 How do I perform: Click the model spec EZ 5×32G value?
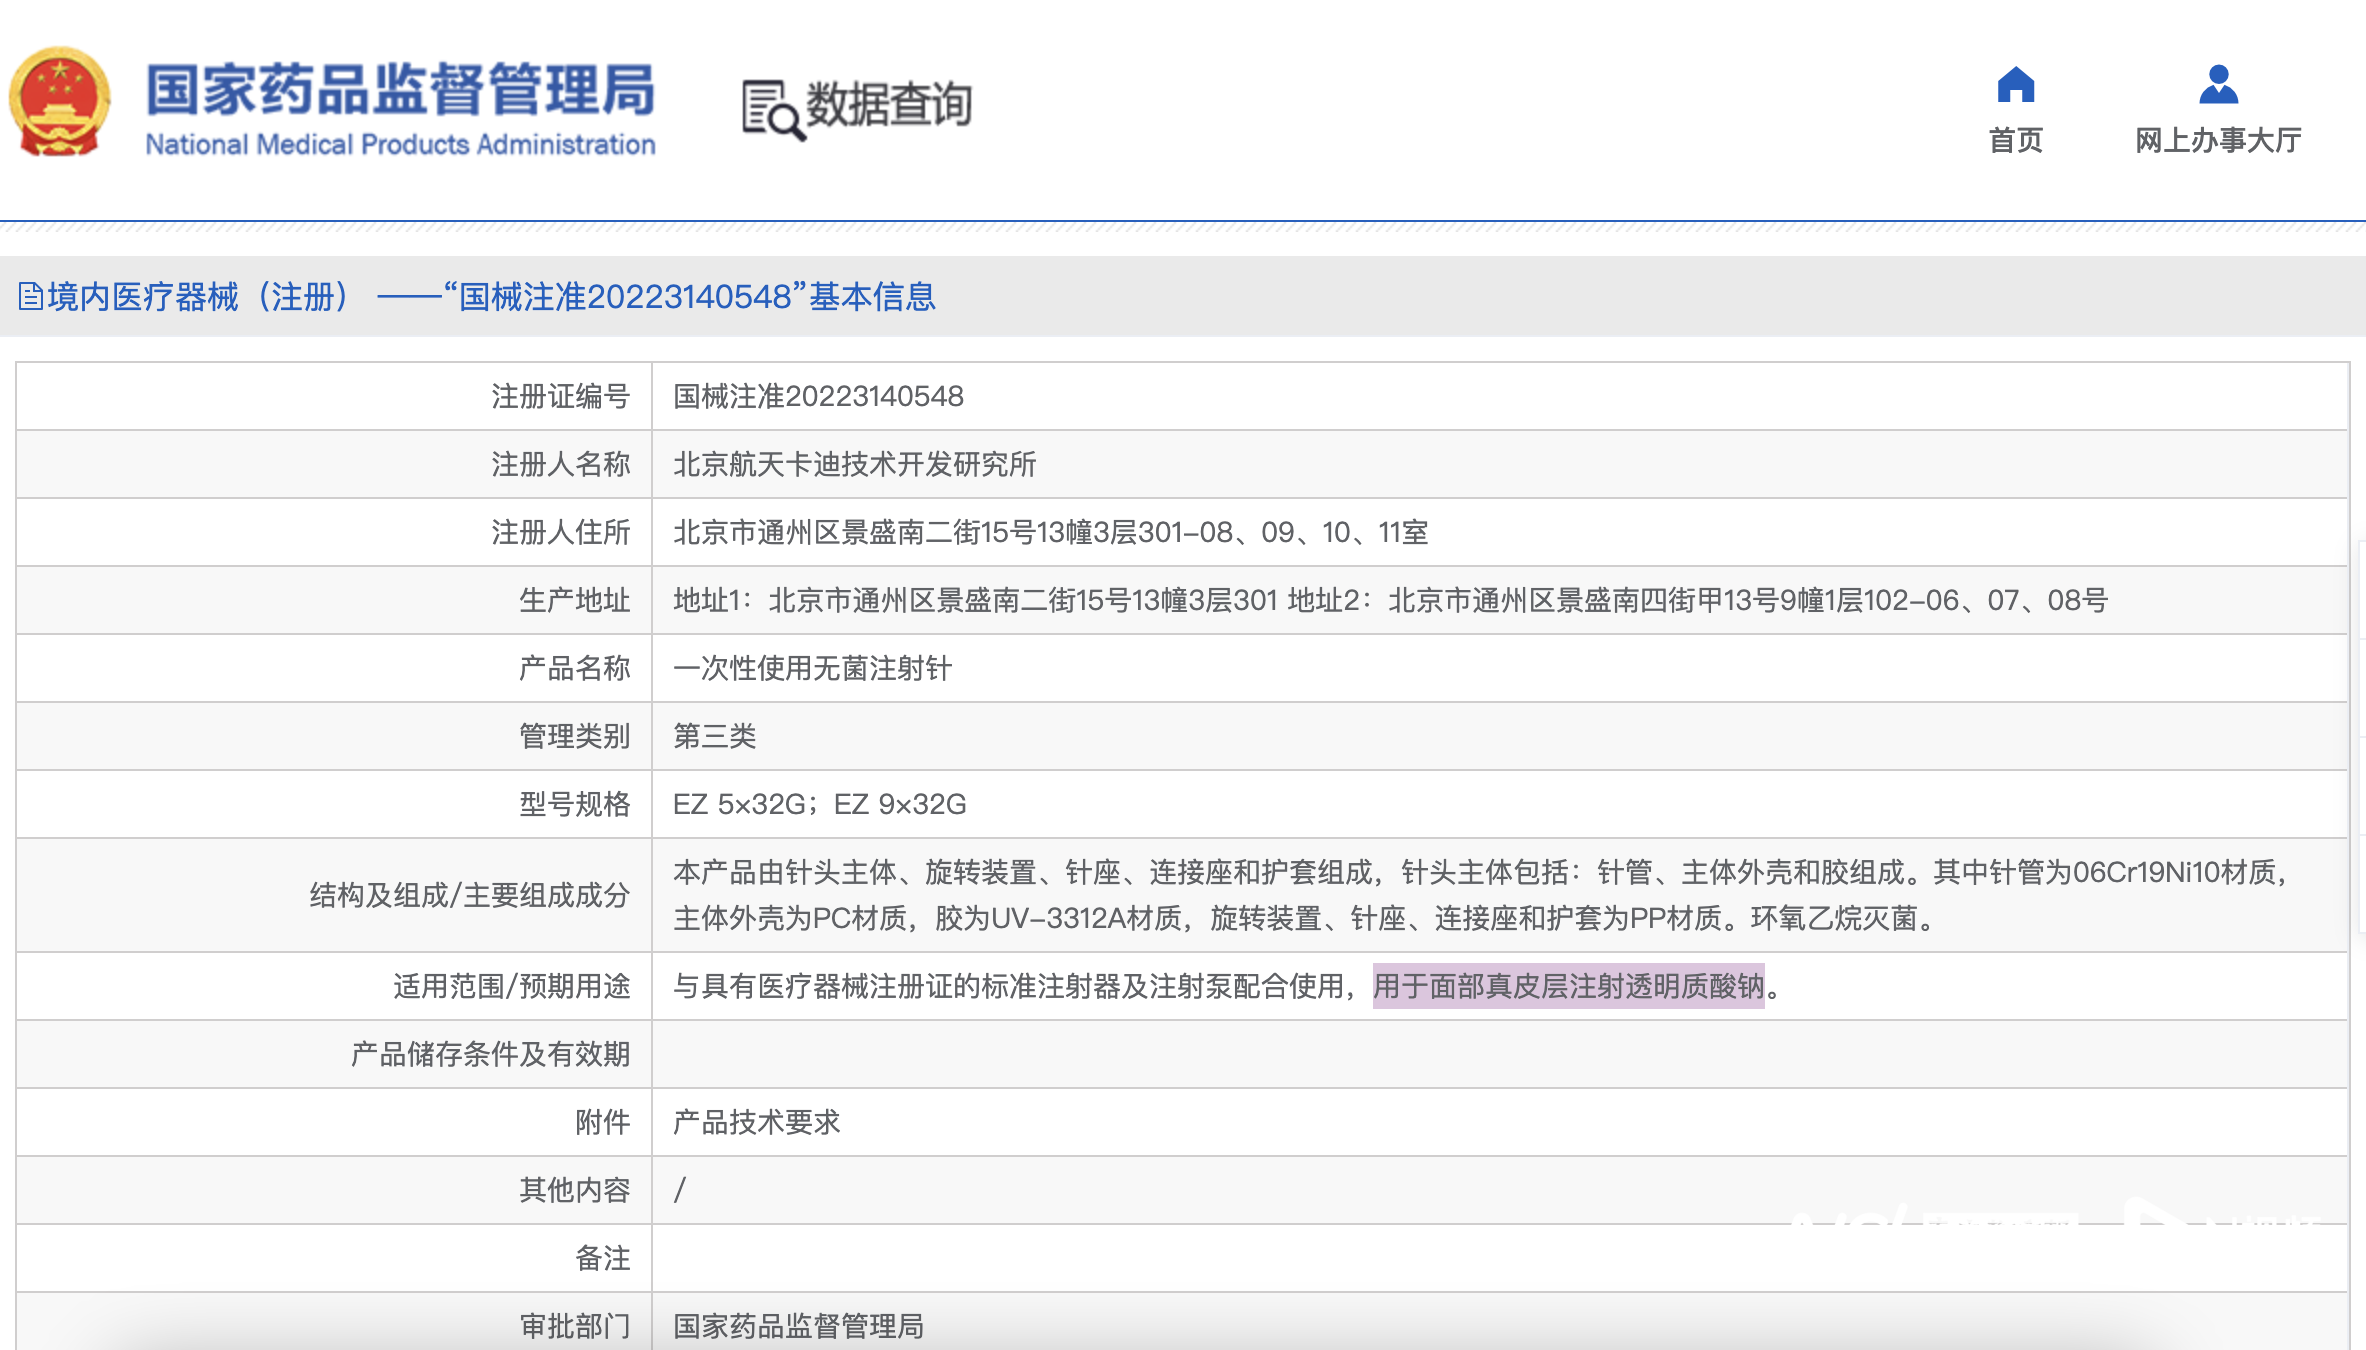740,804
